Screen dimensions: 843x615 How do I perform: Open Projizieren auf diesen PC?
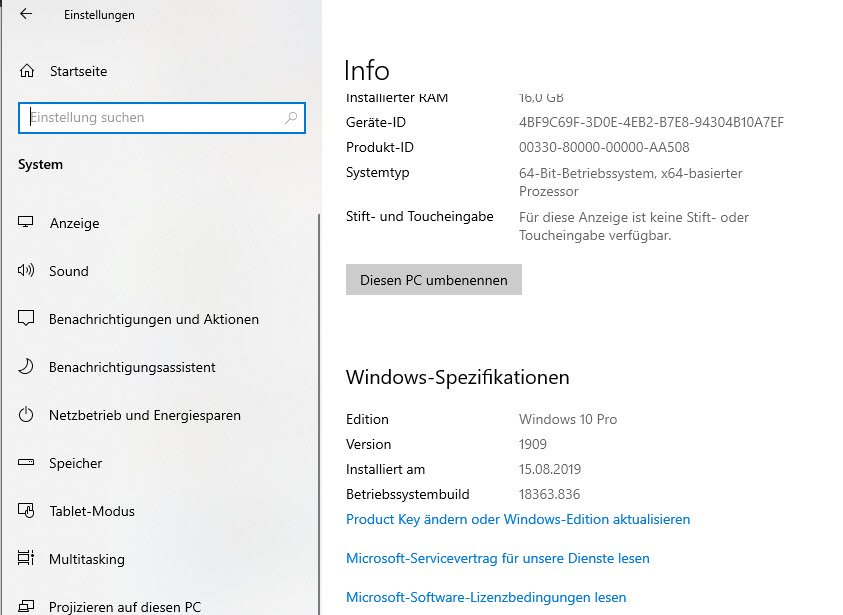coord(124,606)
